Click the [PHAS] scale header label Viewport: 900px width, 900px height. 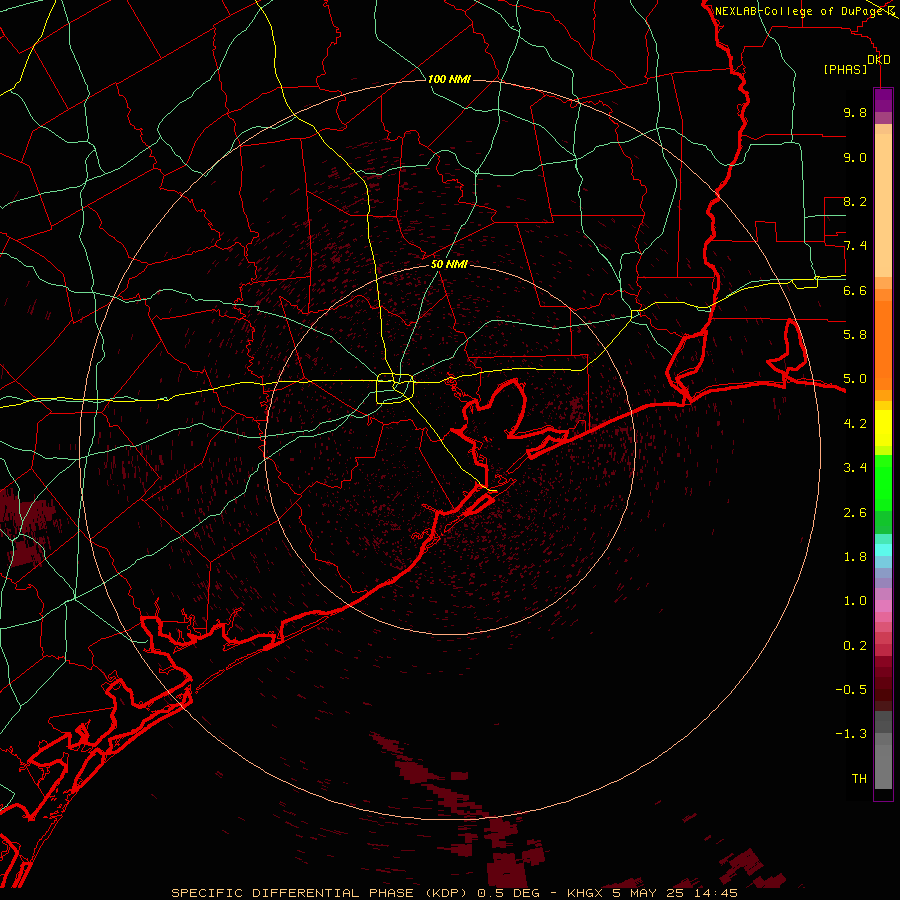tap(845, 69)
